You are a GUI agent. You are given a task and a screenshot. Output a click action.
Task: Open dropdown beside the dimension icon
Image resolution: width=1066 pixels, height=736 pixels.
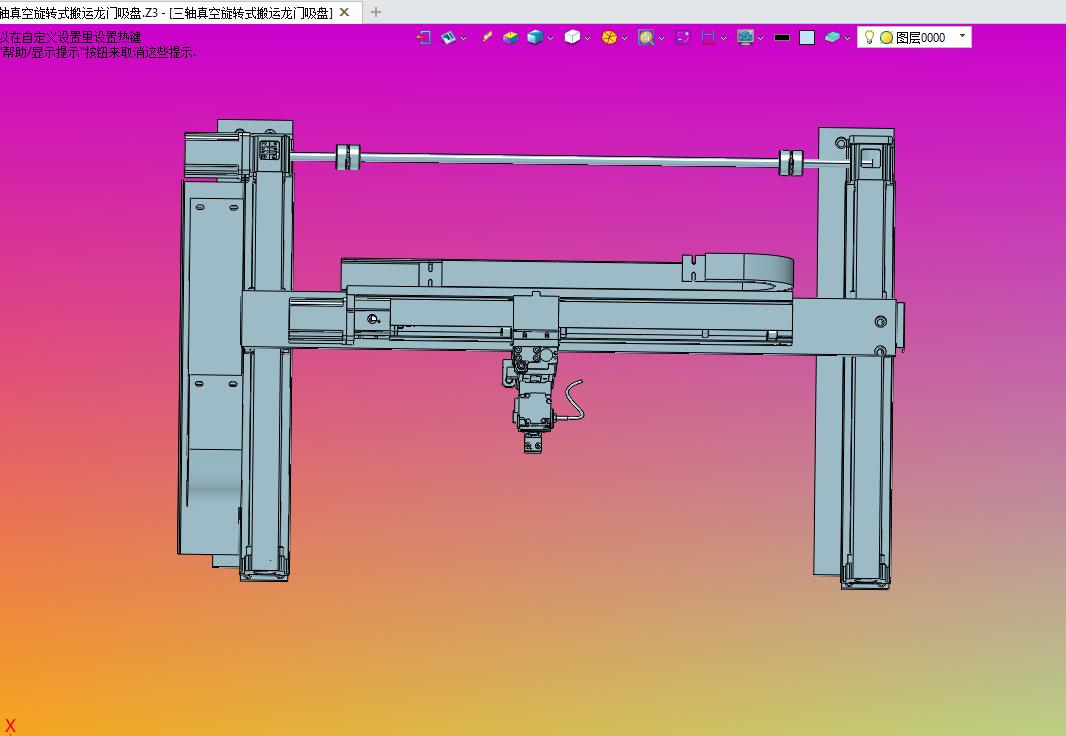click(x=723, y=38)
